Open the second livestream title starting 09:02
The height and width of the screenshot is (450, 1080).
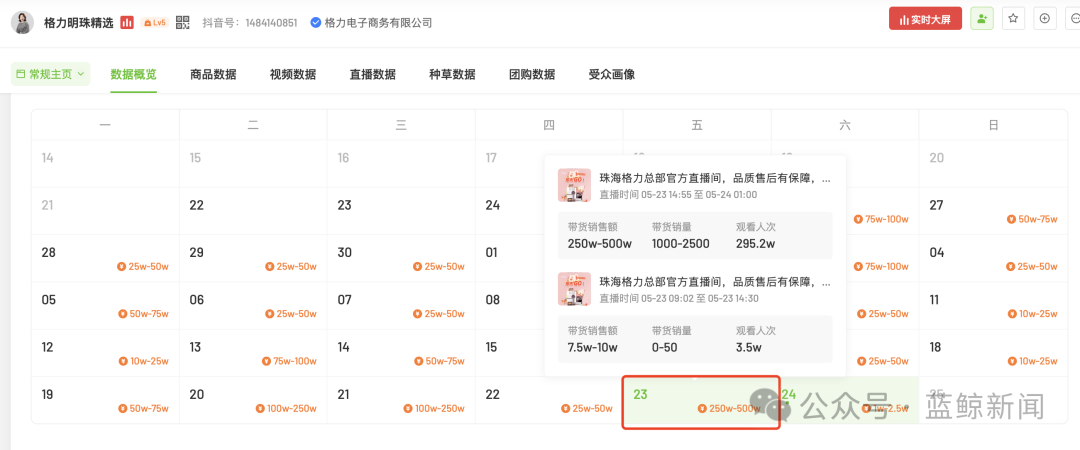tap(715, 282)
